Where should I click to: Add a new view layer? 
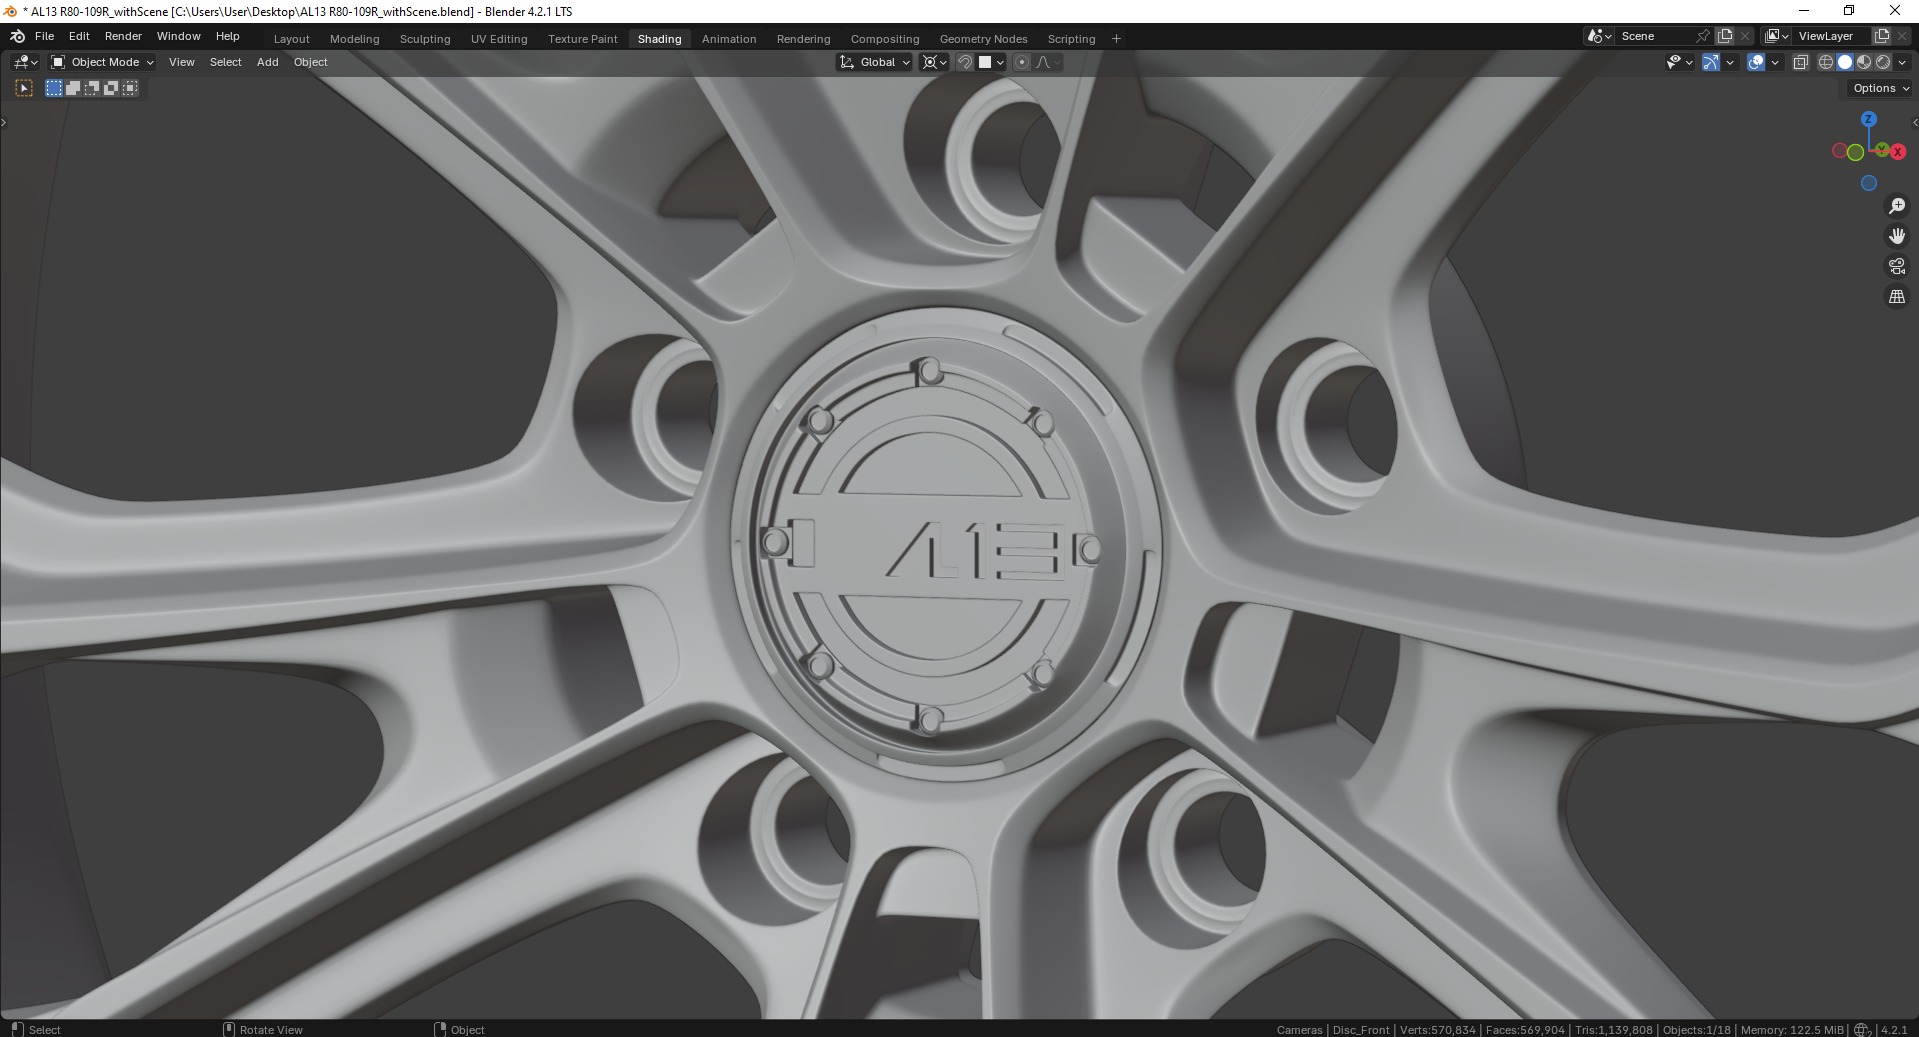pyautogui.click(x=1881, y=36)
